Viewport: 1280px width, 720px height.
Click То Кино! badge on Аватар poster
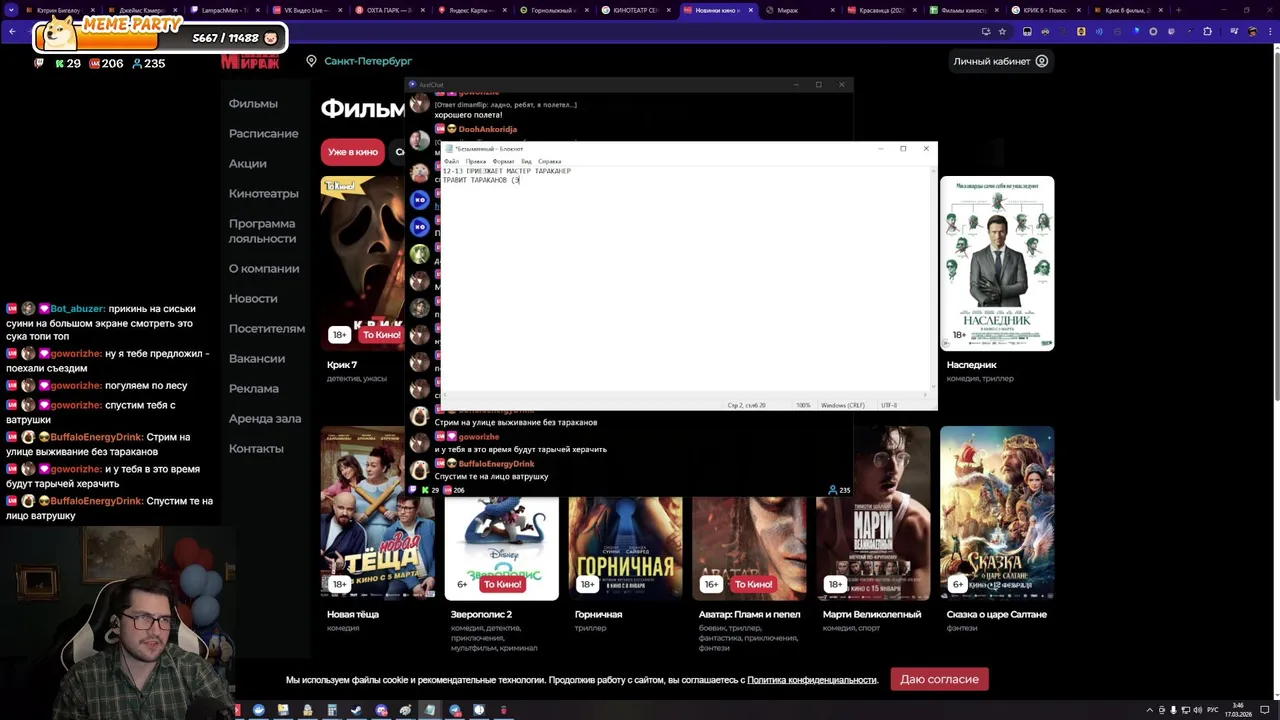pyautogui.click(x=753, y=584)
